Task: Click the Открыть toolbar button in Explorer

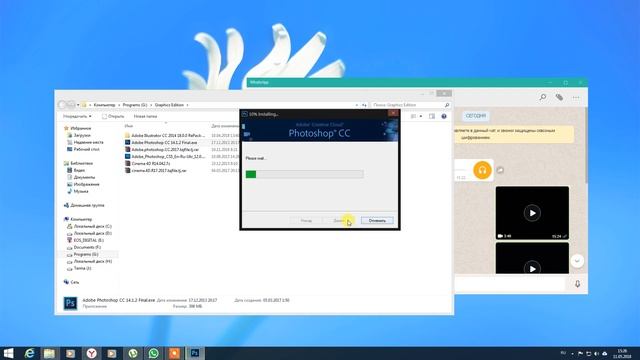Action: (x=113, y=116)
